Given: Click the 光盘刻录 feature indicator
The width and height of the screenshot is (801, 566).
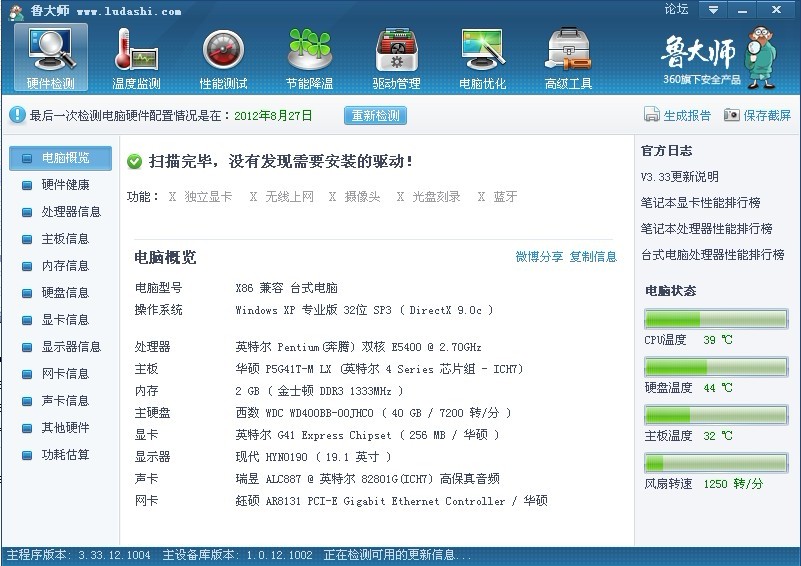Looking at the screenshot, I should pos(429,197).
